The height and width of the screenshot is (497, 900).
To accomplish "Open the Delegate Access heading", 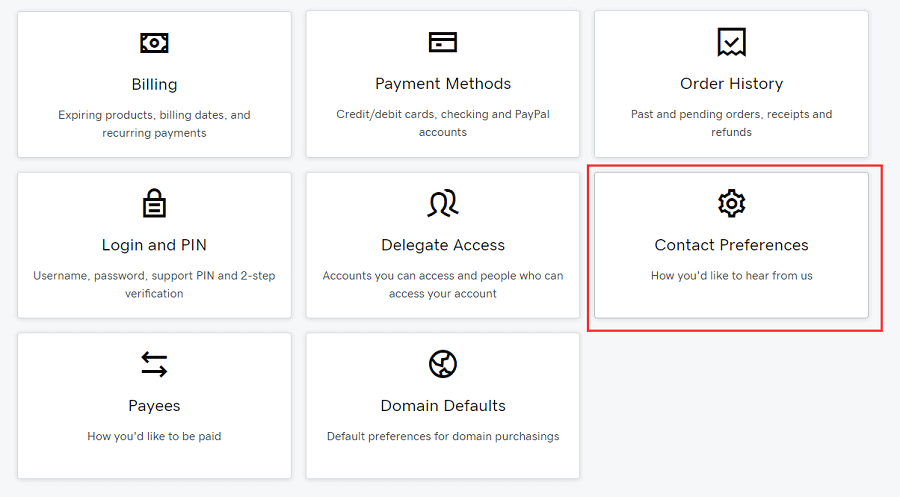I will click(x=443, y=245).
